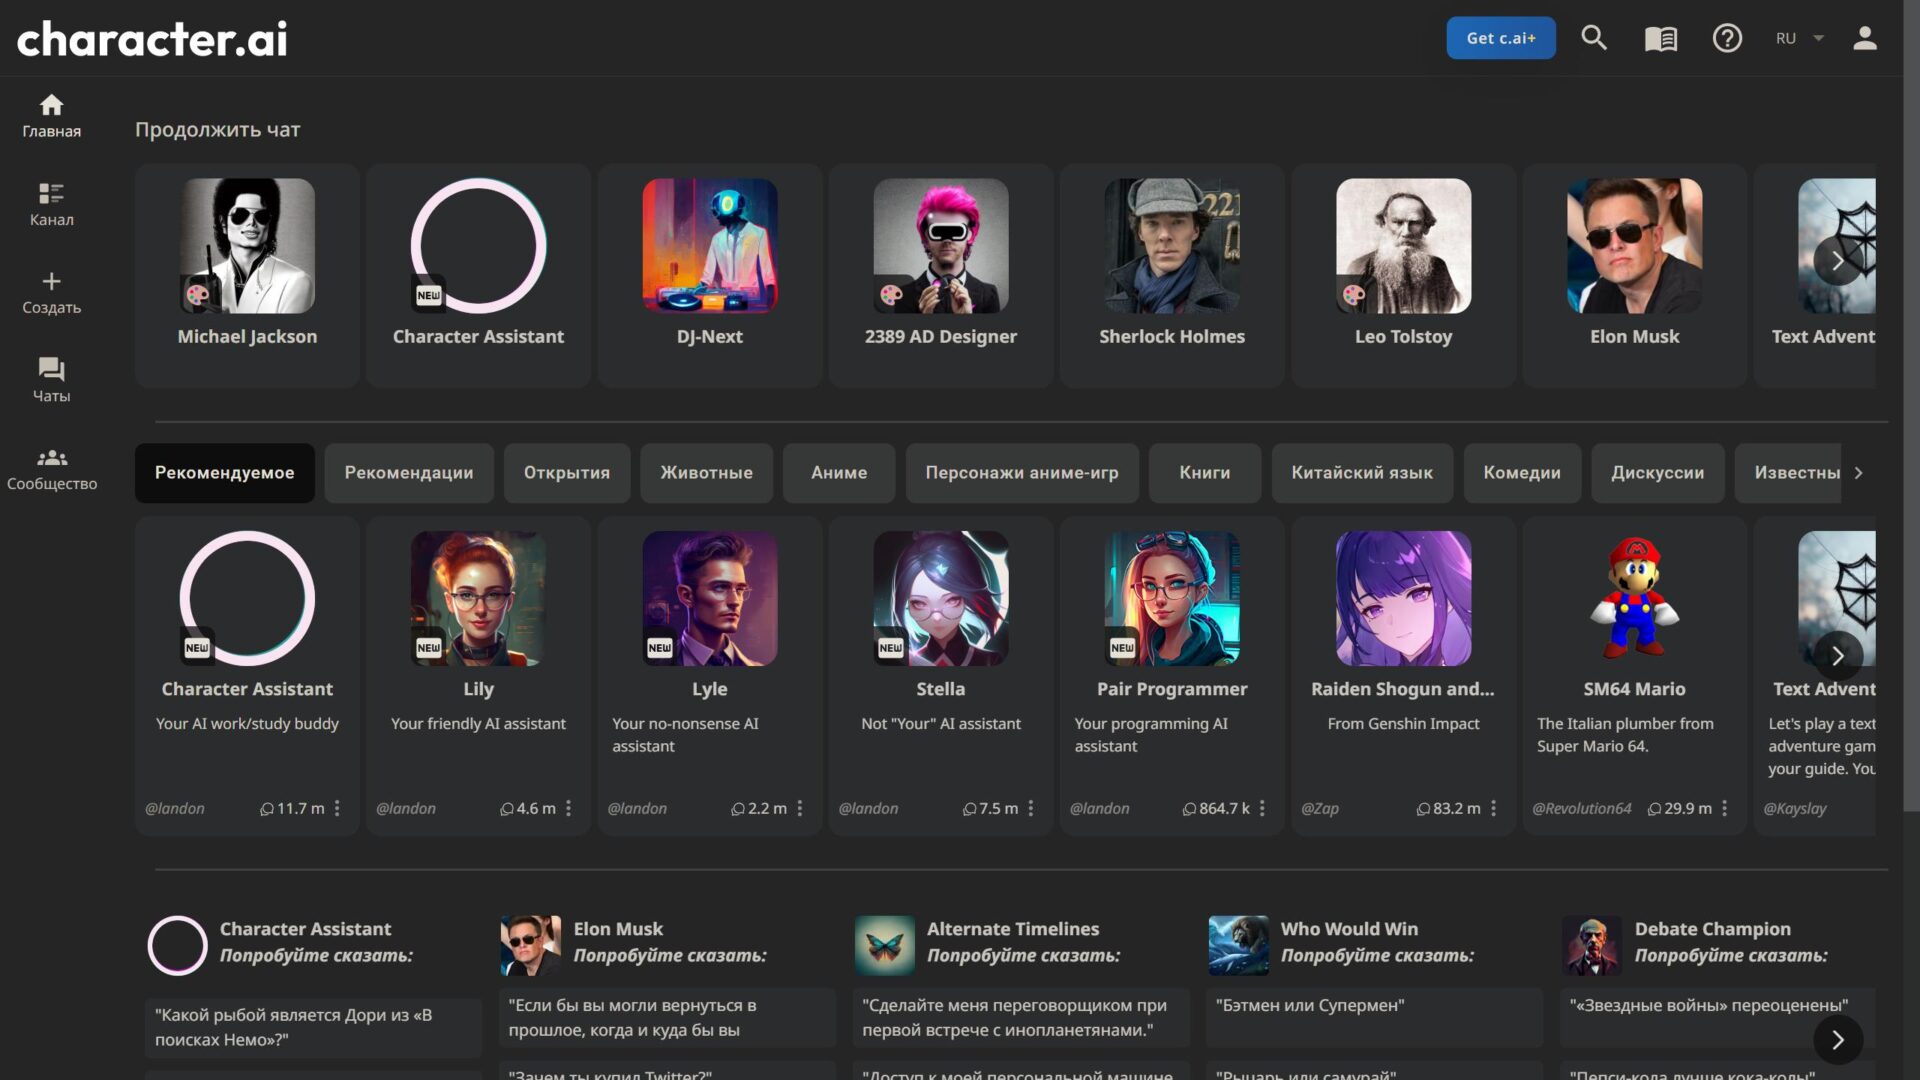Click the page vertical scrollbar
Viewport: 1920px width, 1080px height.
(1911, 400)
